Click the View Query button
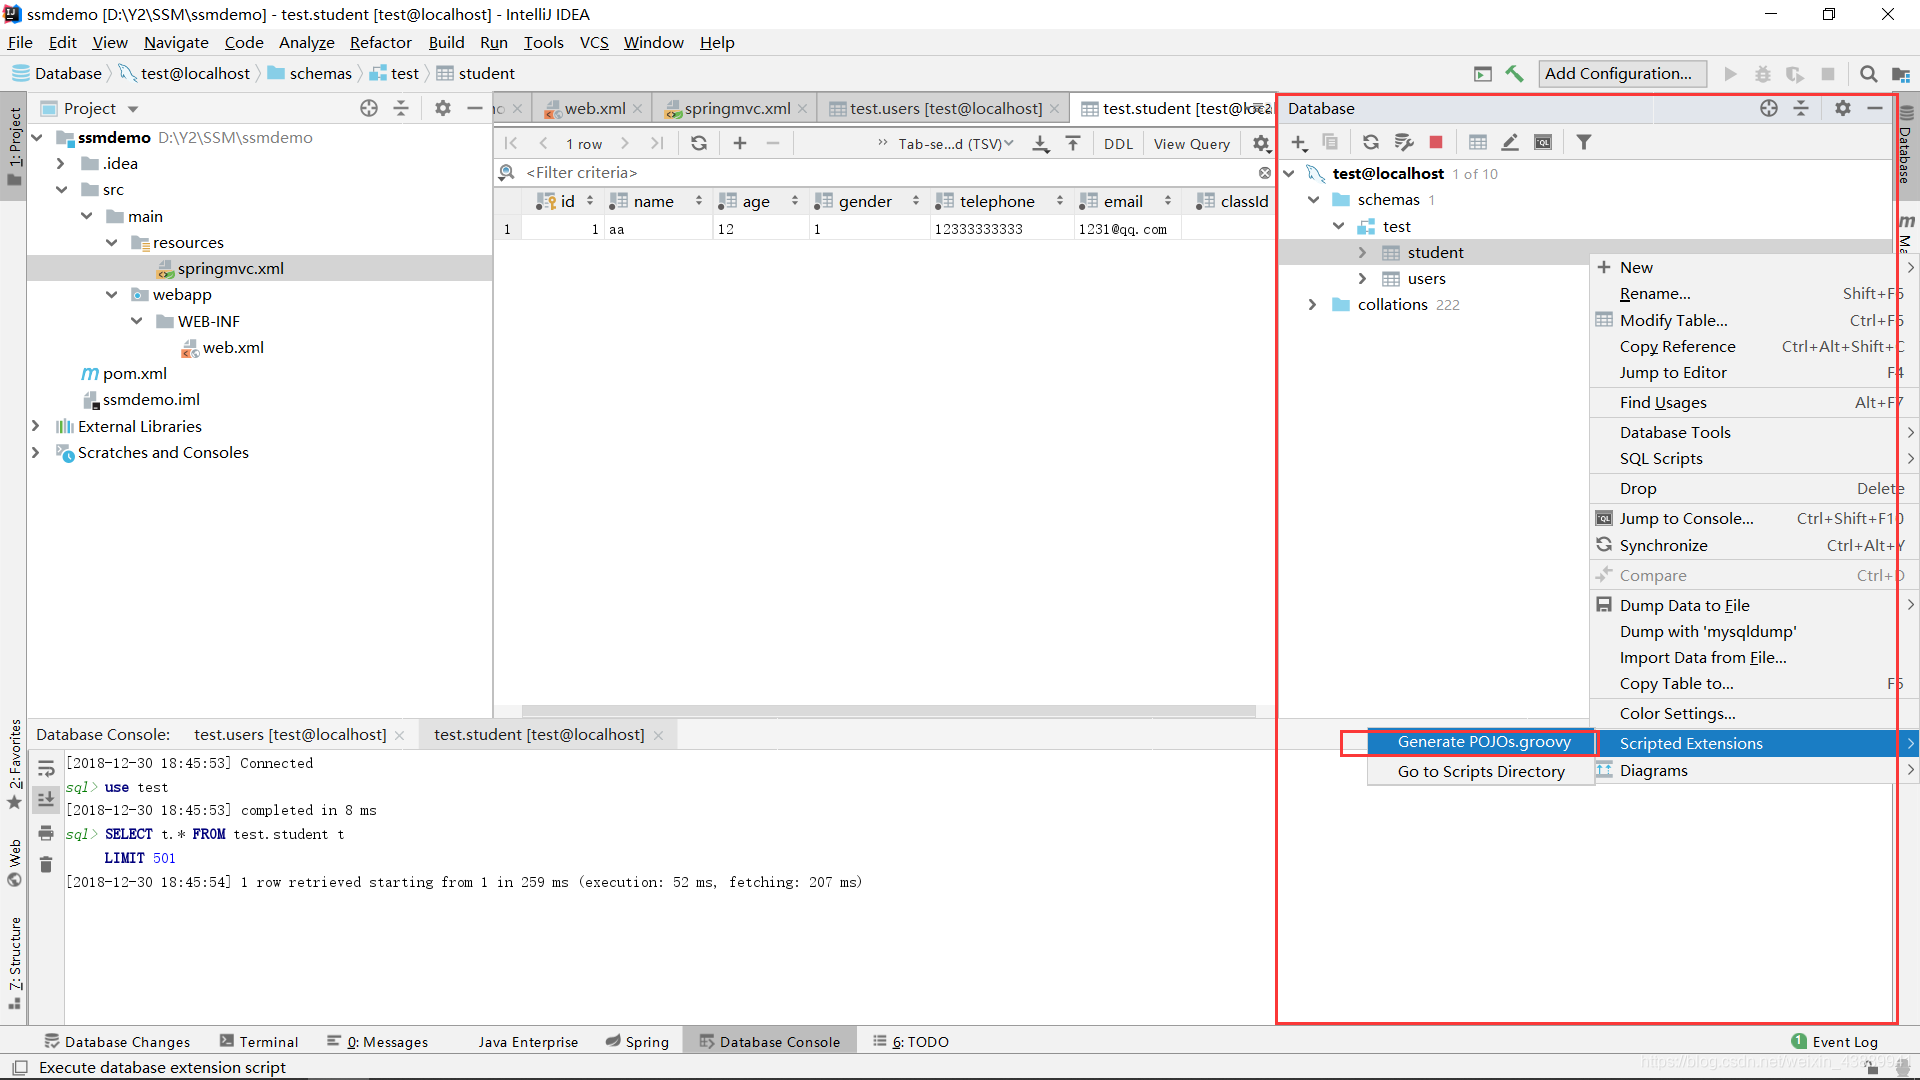 1189,142
